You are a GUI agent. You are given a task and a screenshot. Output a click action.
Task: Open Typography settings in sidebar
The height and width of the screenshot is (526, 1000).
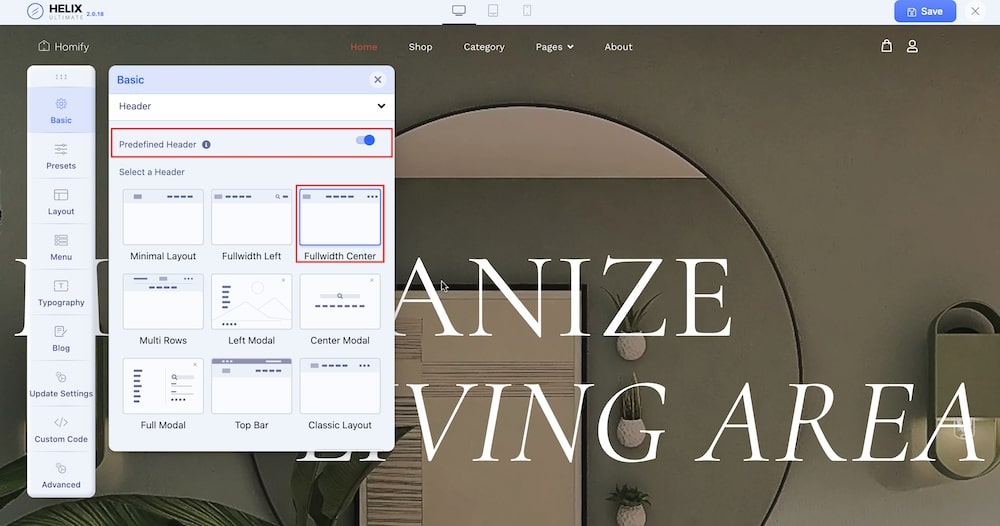point(61,293)
